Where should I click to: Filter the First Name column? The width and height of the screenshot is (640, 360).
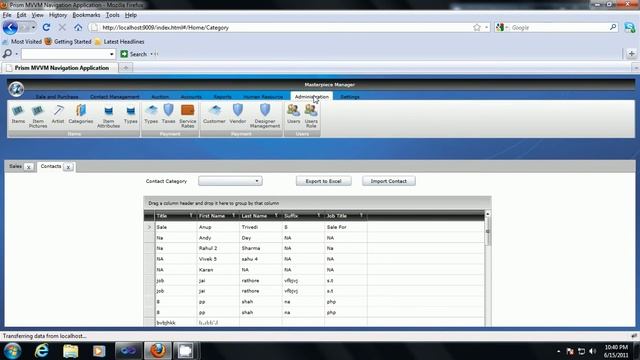233,216
